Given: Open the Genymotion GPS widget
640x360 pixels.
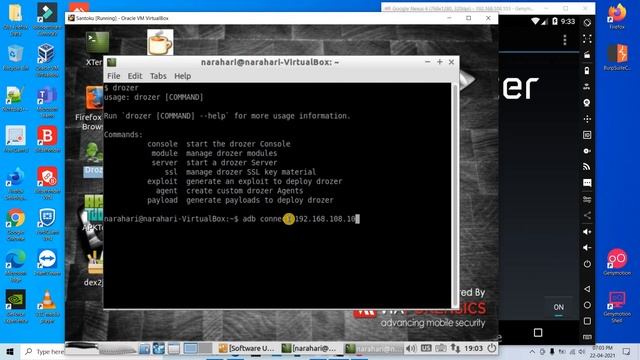Looking at the screenshot, I should pos(587,87).
